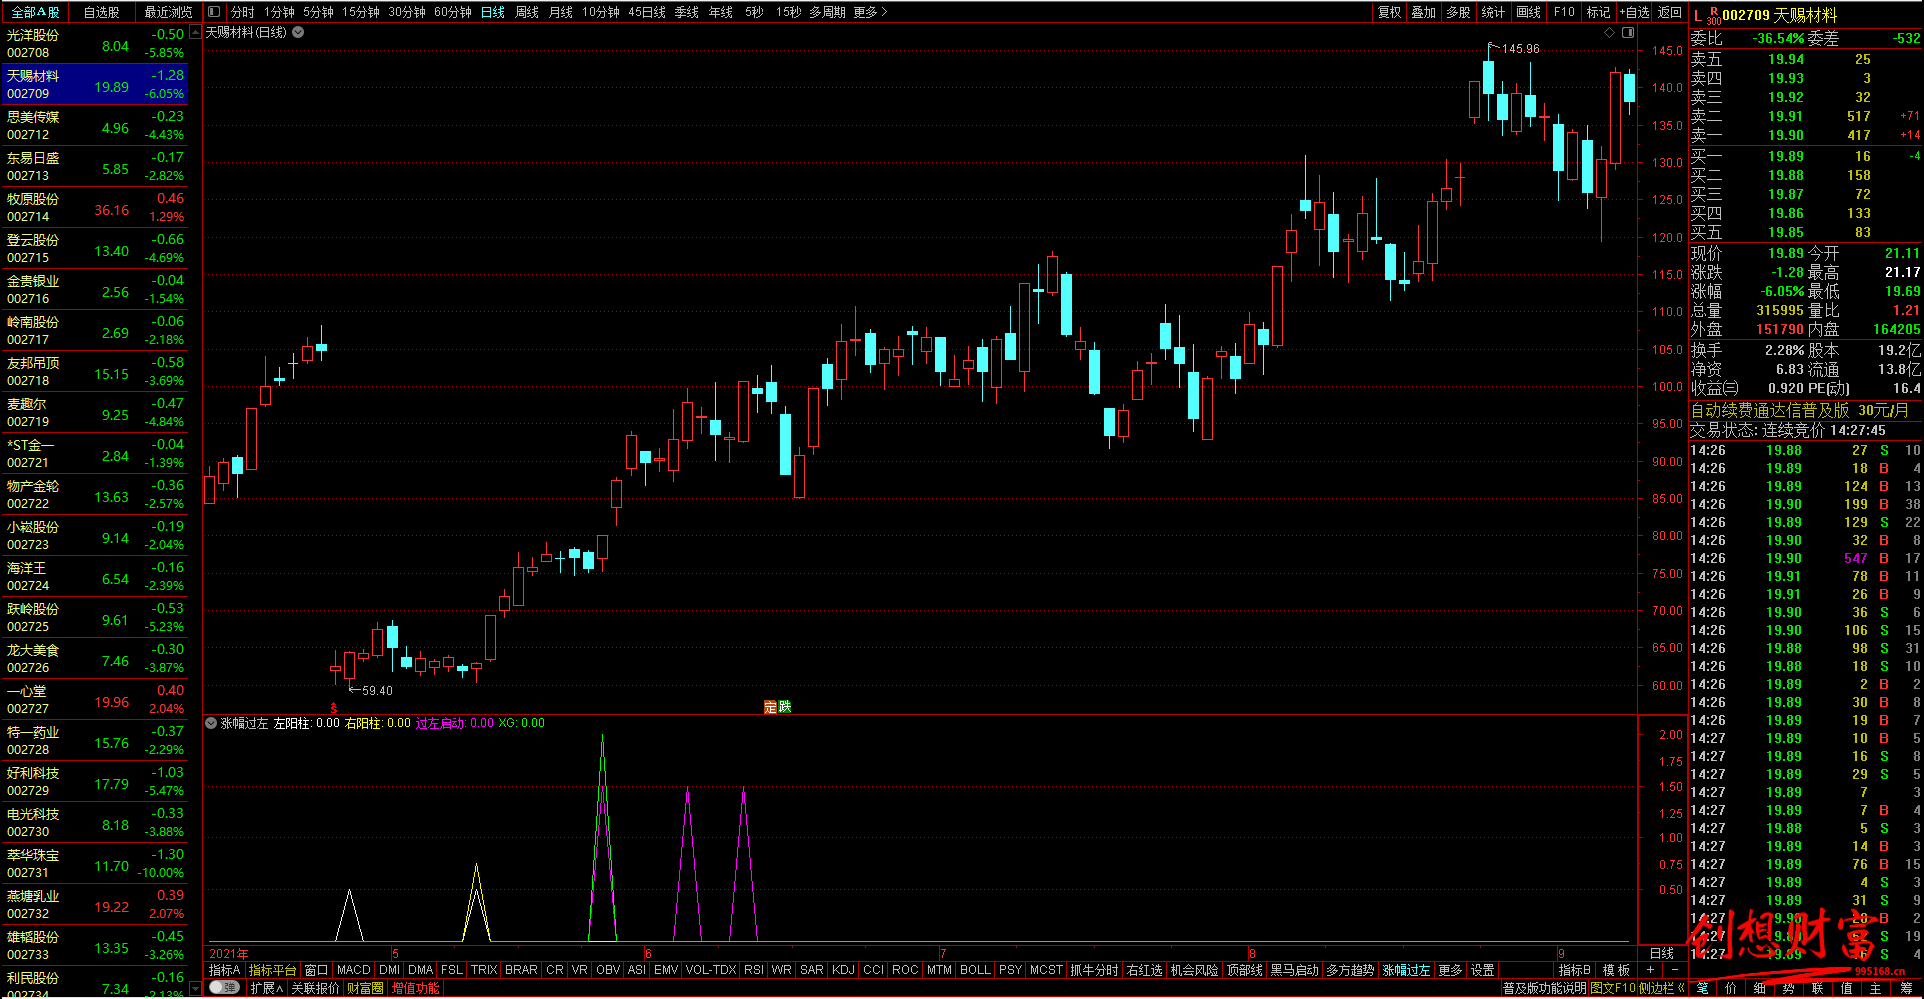Click the + zoom in chart button
The height and width of the screenshot is (999, 1924).
coord(1650,970)
